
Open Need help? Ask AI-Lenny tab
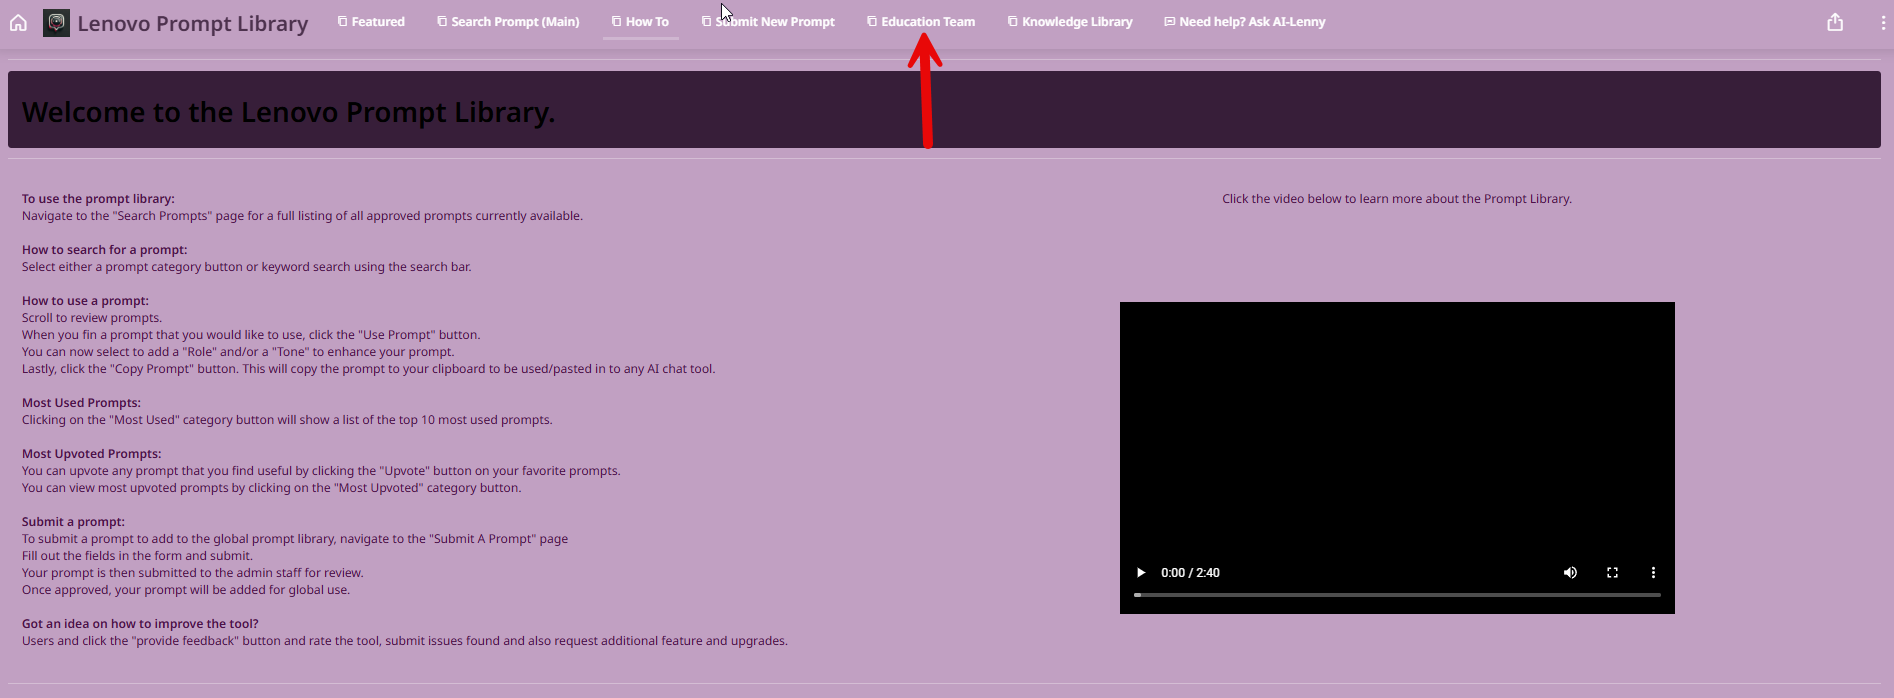point(1245,22)
